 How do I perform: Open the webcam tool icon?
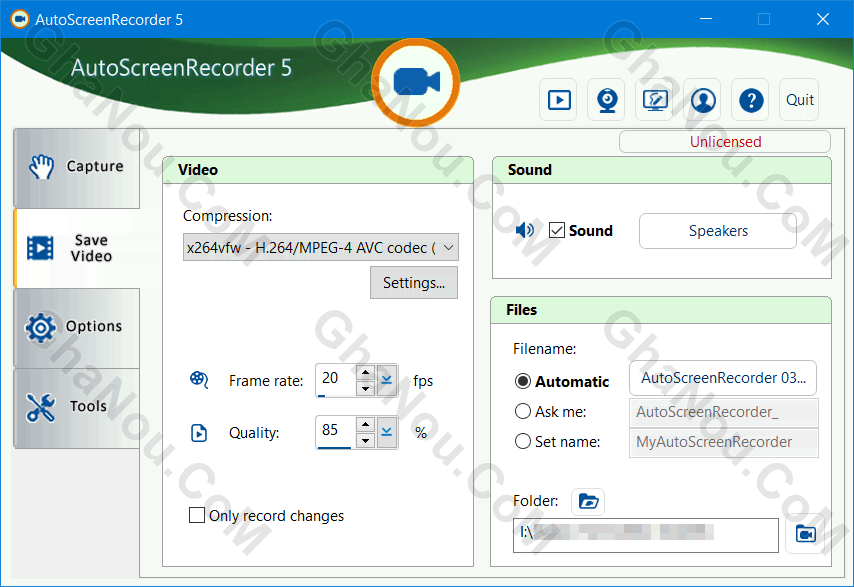tap(607, 100)
